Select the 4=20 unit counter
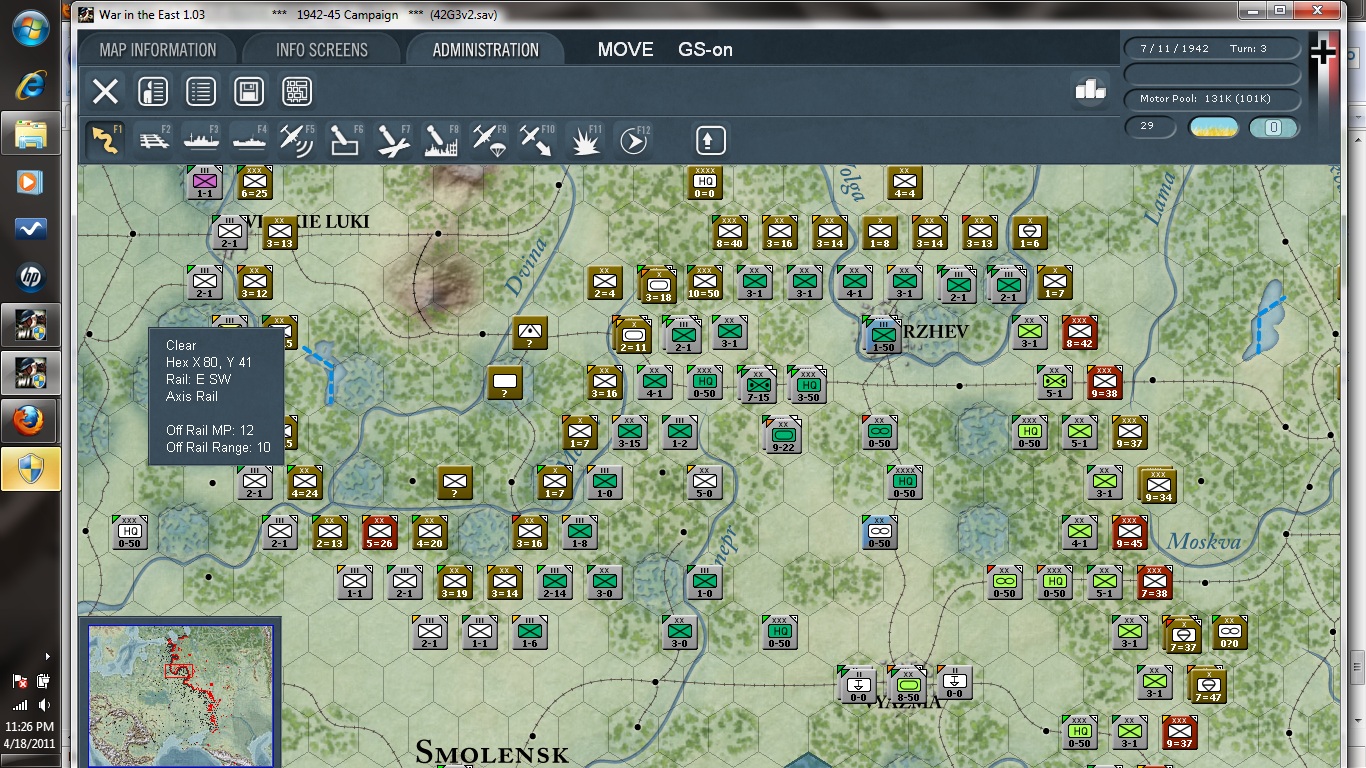This screenshot has width=1366, height=768. click(429, 532)
